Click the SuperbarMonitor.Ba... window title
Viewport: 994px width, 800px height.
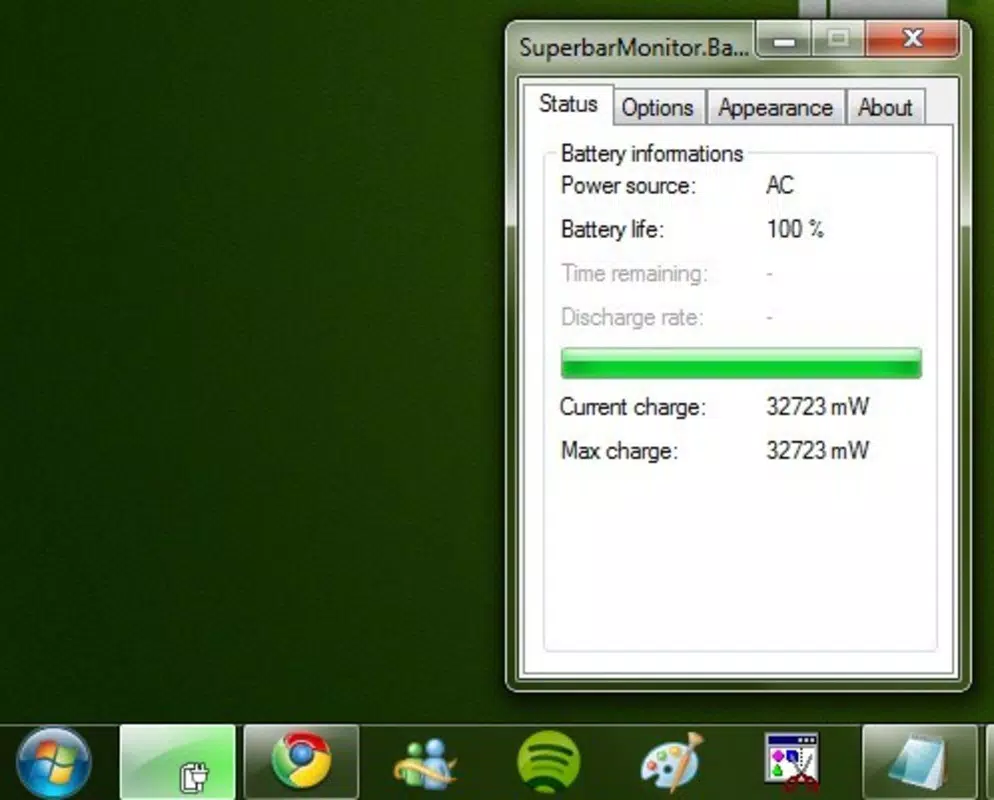(x=633, y=48)
